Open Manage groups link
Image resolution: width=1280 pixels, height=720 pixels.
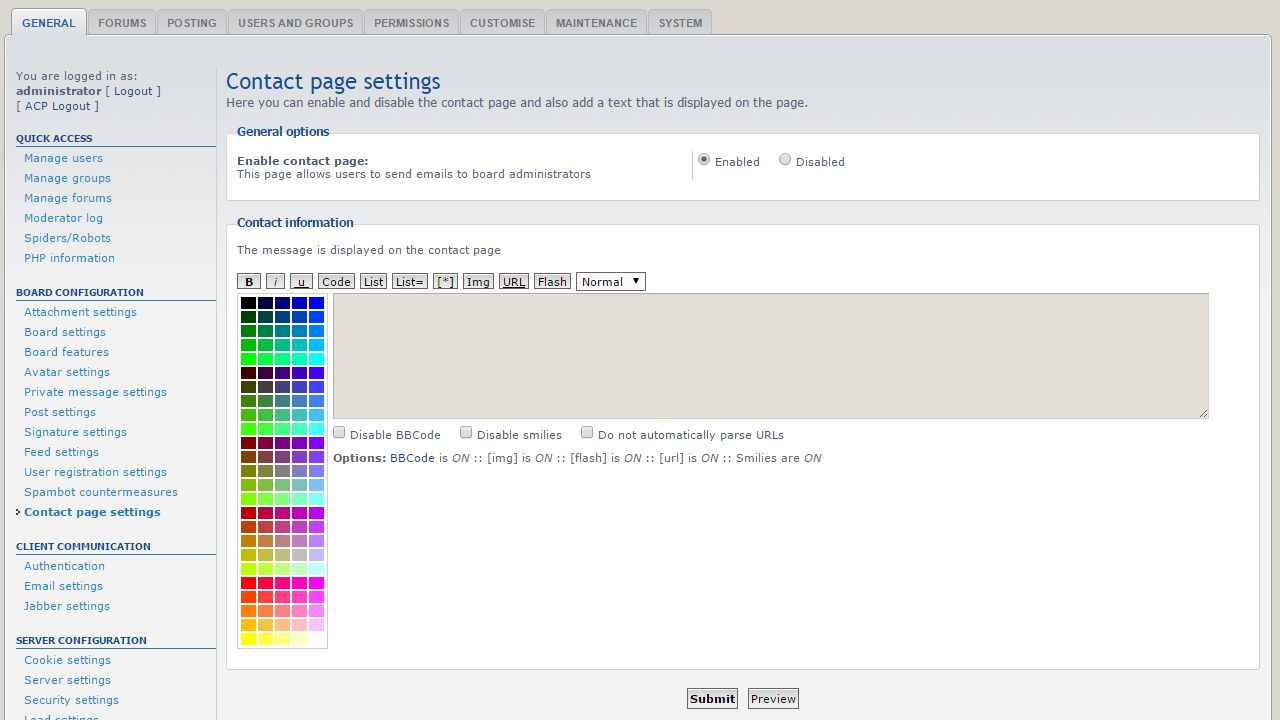click(67, 178)
